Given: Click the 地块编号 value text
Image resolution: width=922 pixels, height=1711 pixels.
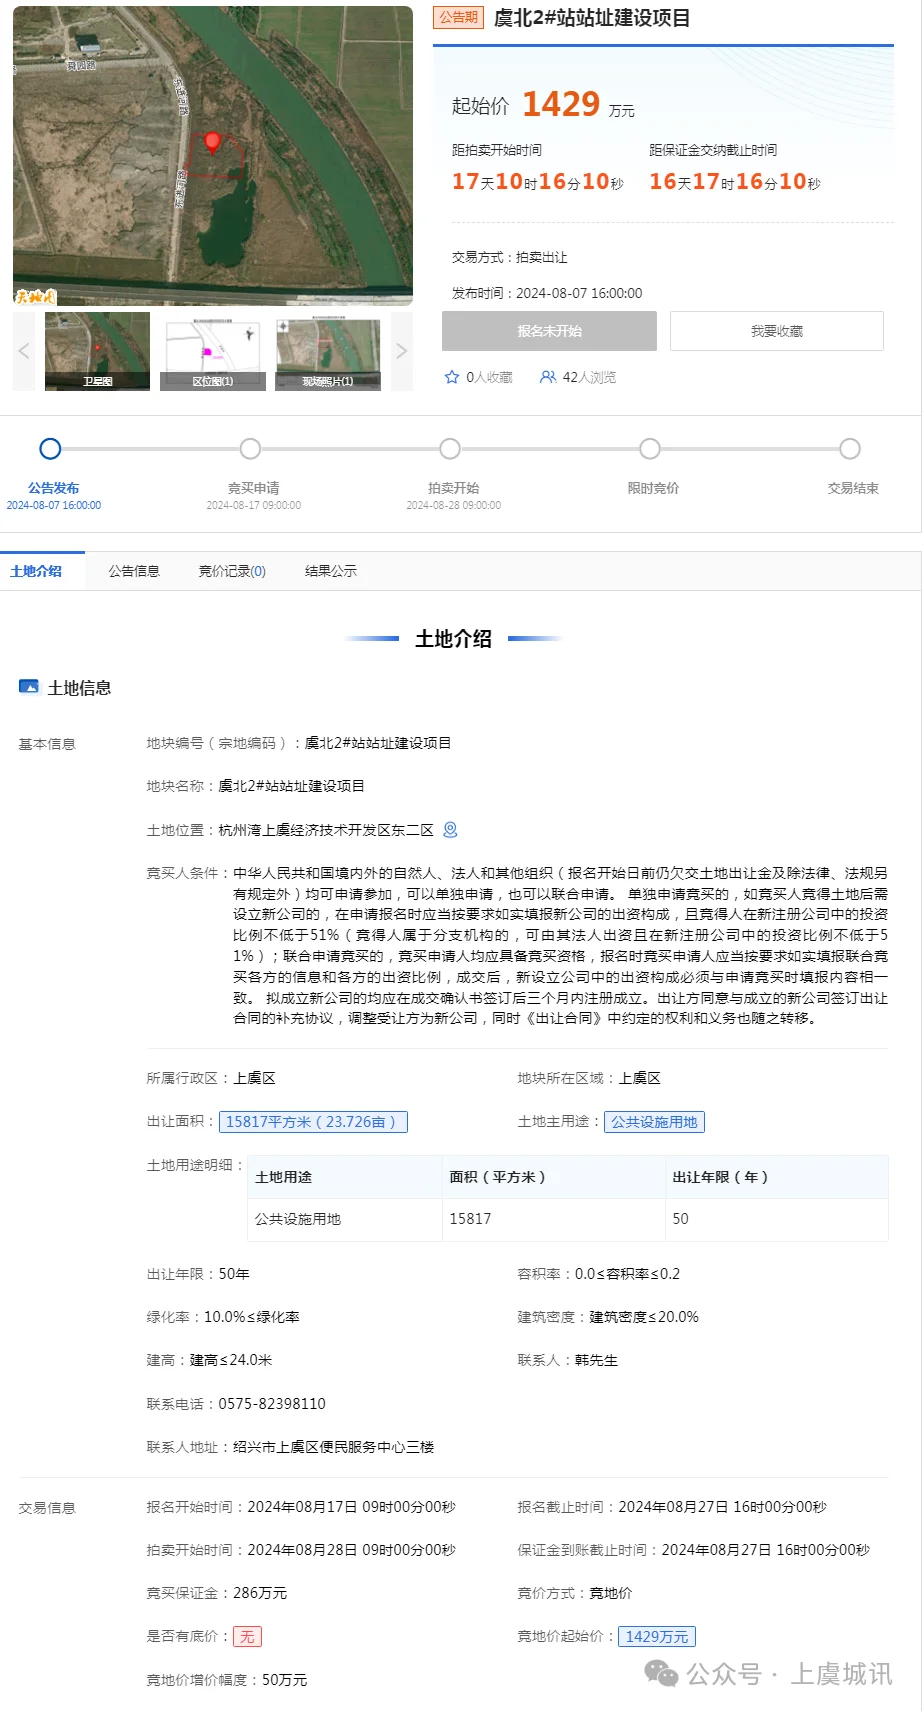Looking at the screenshot, I should coord(378,743).
